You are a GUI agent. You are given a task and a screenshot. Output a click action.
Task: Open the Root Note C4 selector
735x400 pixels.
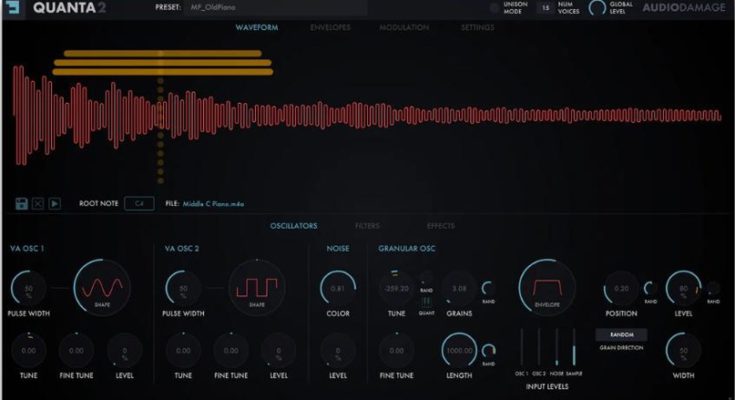(138, 203)
